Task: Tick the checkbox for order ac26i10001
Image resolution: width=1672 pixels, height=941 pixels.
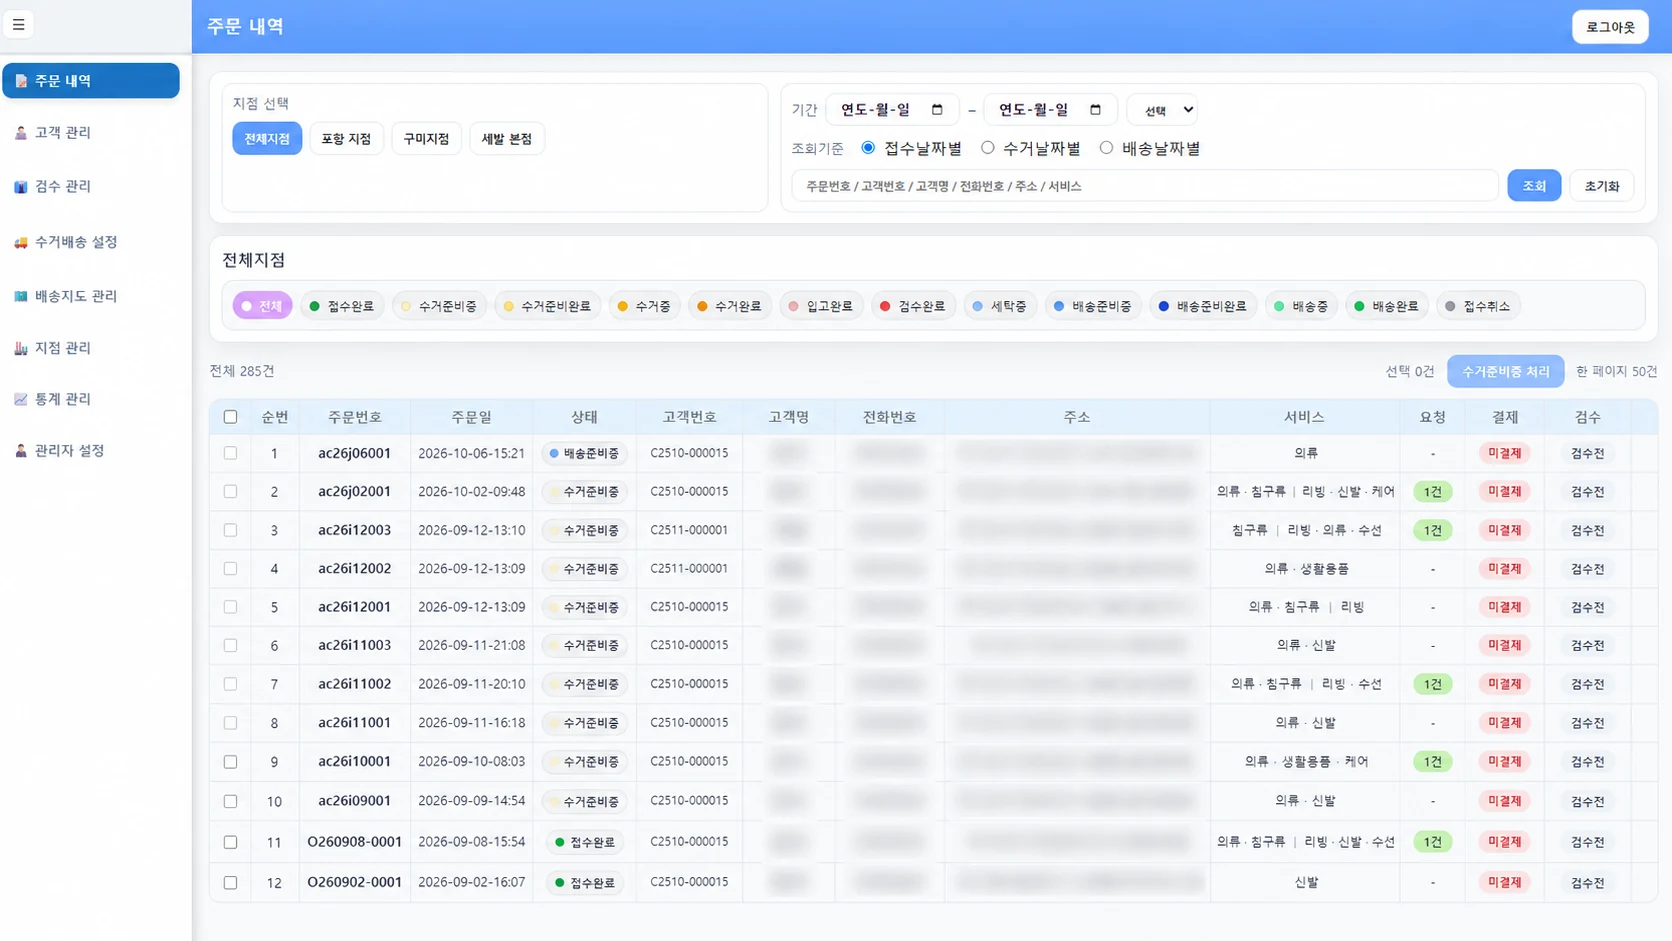Action: (231, 762)
